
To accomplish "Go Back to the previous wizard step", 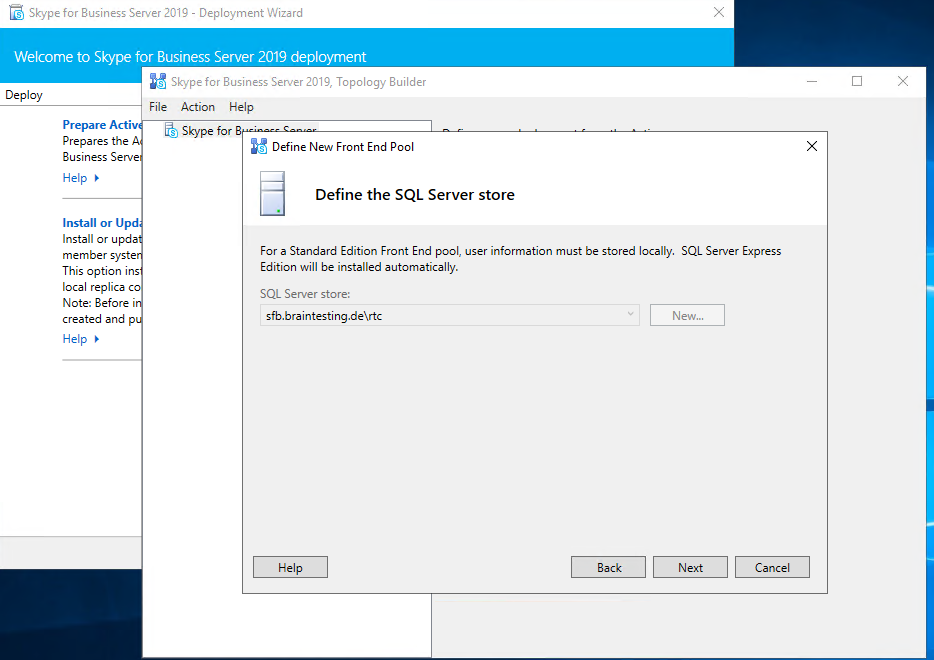I will [x=608, y=567].
